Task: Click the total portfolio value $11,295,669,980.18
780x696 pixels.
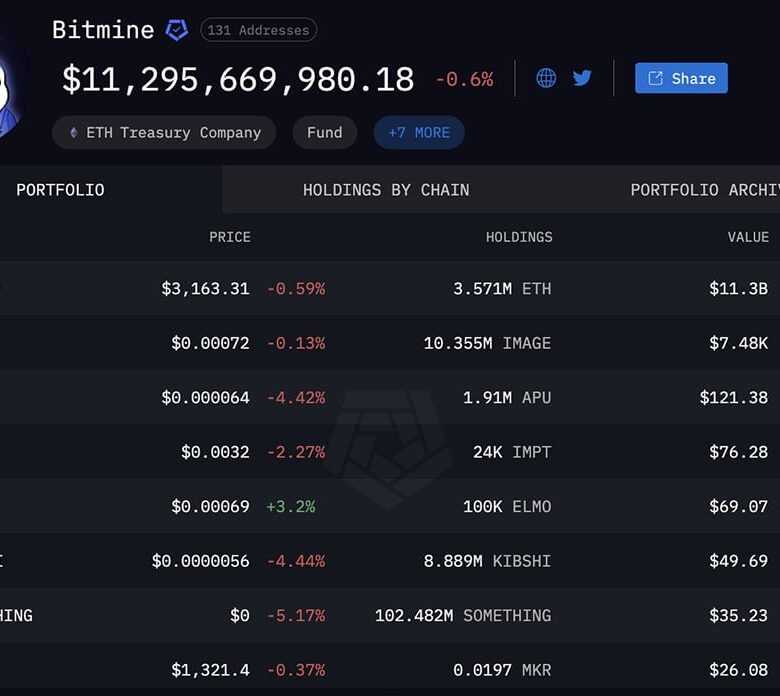Action: click(238, 79)
